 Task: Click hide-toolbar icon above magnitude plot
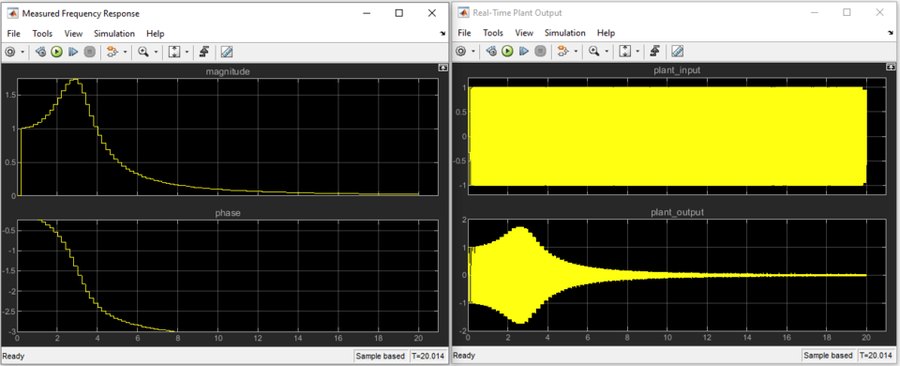pos(442,67)
